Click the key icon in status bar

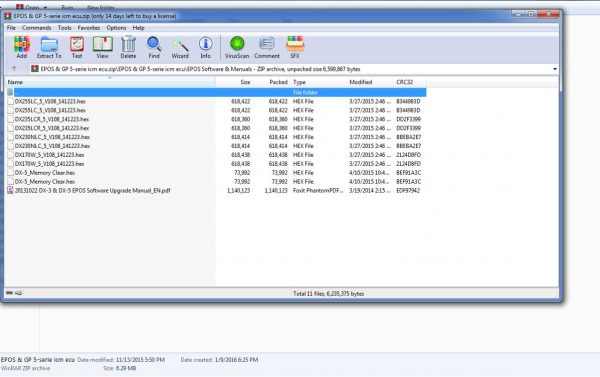[x=18, y=293]
